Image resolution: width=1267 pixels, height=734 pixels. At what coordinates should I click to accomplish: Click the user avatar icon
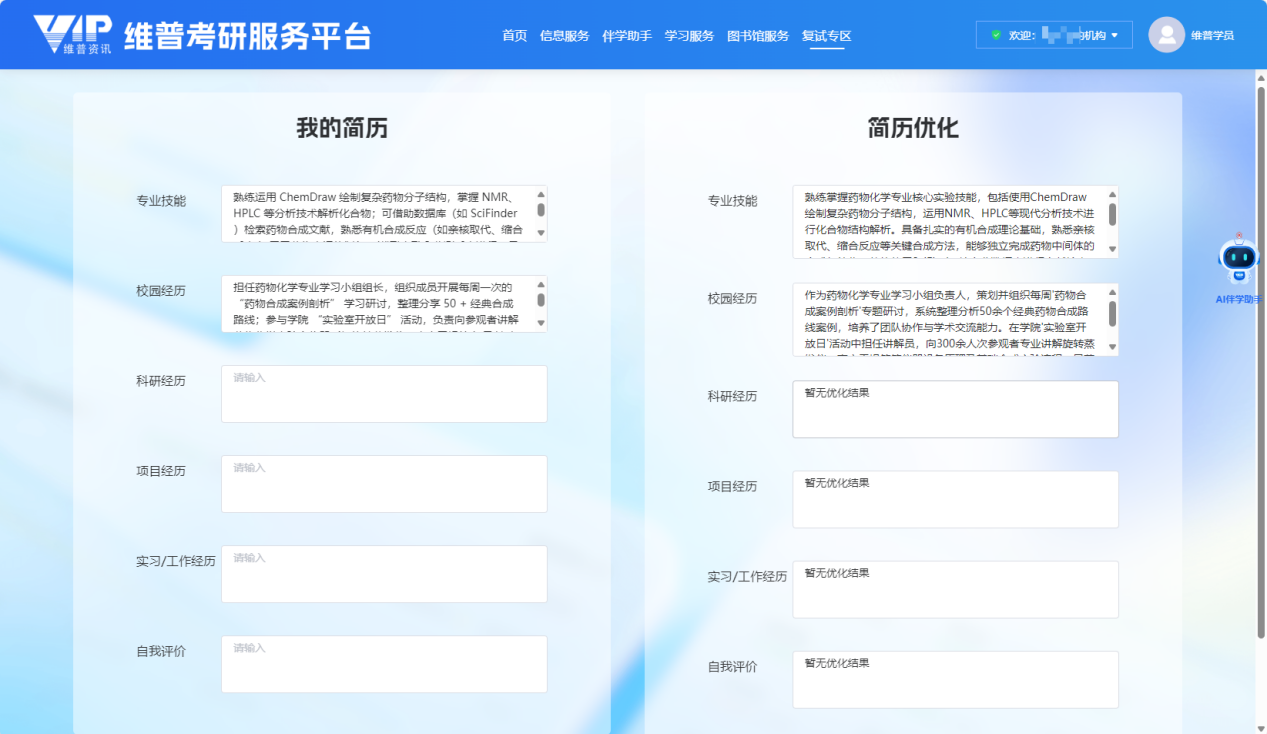(1166, 35)
